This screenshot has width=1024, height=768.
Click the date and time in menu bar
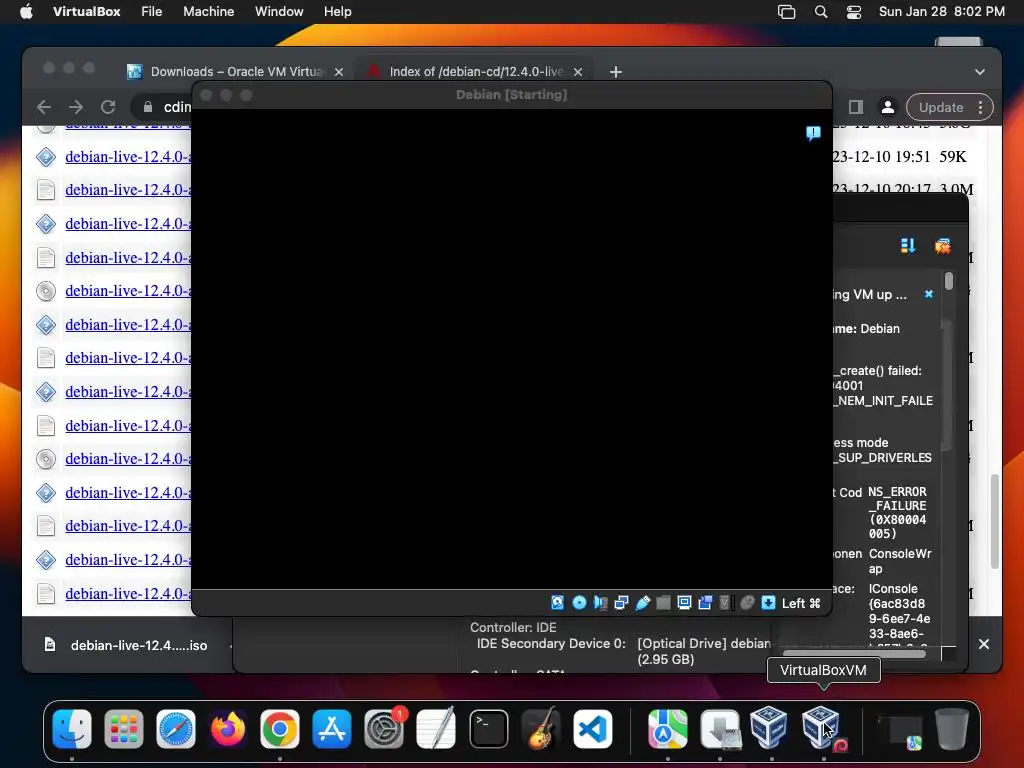(x=941, y=12)
